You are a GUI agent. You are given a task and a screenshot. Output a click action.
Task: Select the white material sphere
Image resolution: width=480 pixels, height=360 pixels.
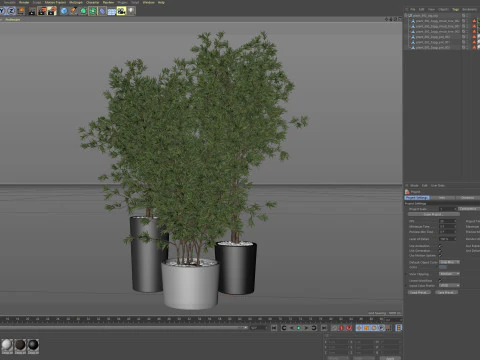(x=7, y=345)
